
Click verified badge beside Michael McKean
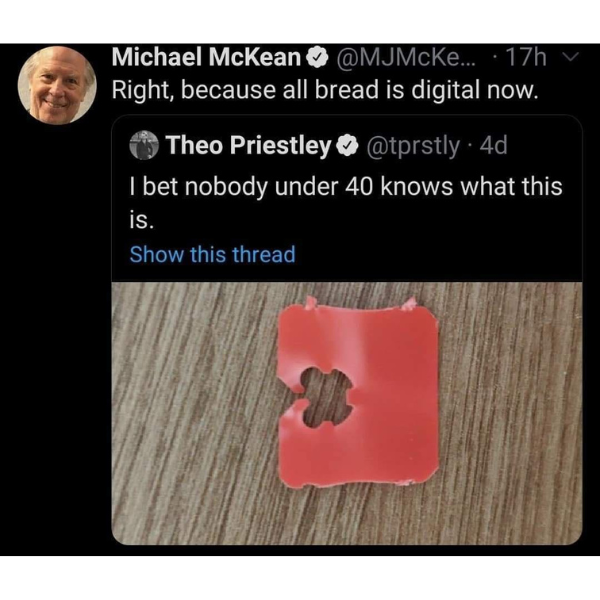click(x=317, y=58)
